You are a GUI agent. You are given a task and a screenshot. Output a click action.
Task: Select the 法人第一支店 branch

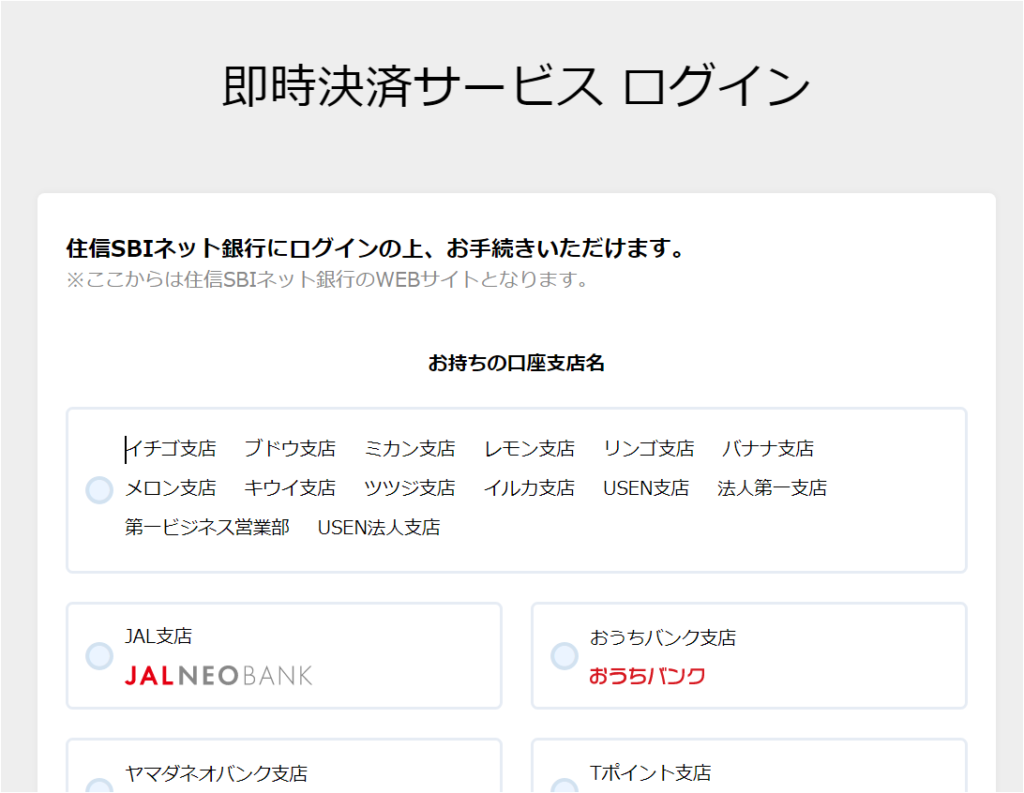773,488
